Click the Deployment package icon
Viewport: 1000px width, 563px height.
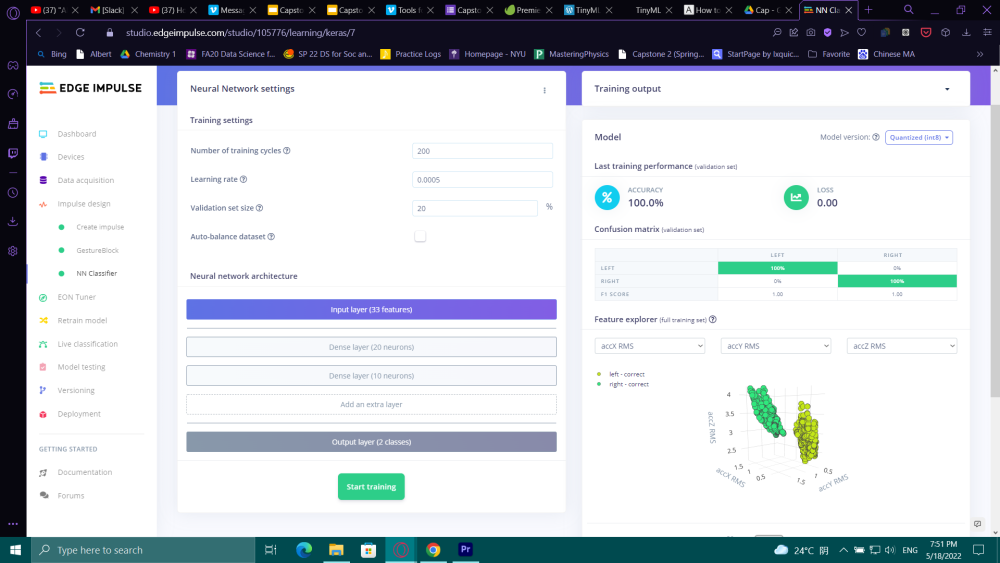(x=43, y=414)
